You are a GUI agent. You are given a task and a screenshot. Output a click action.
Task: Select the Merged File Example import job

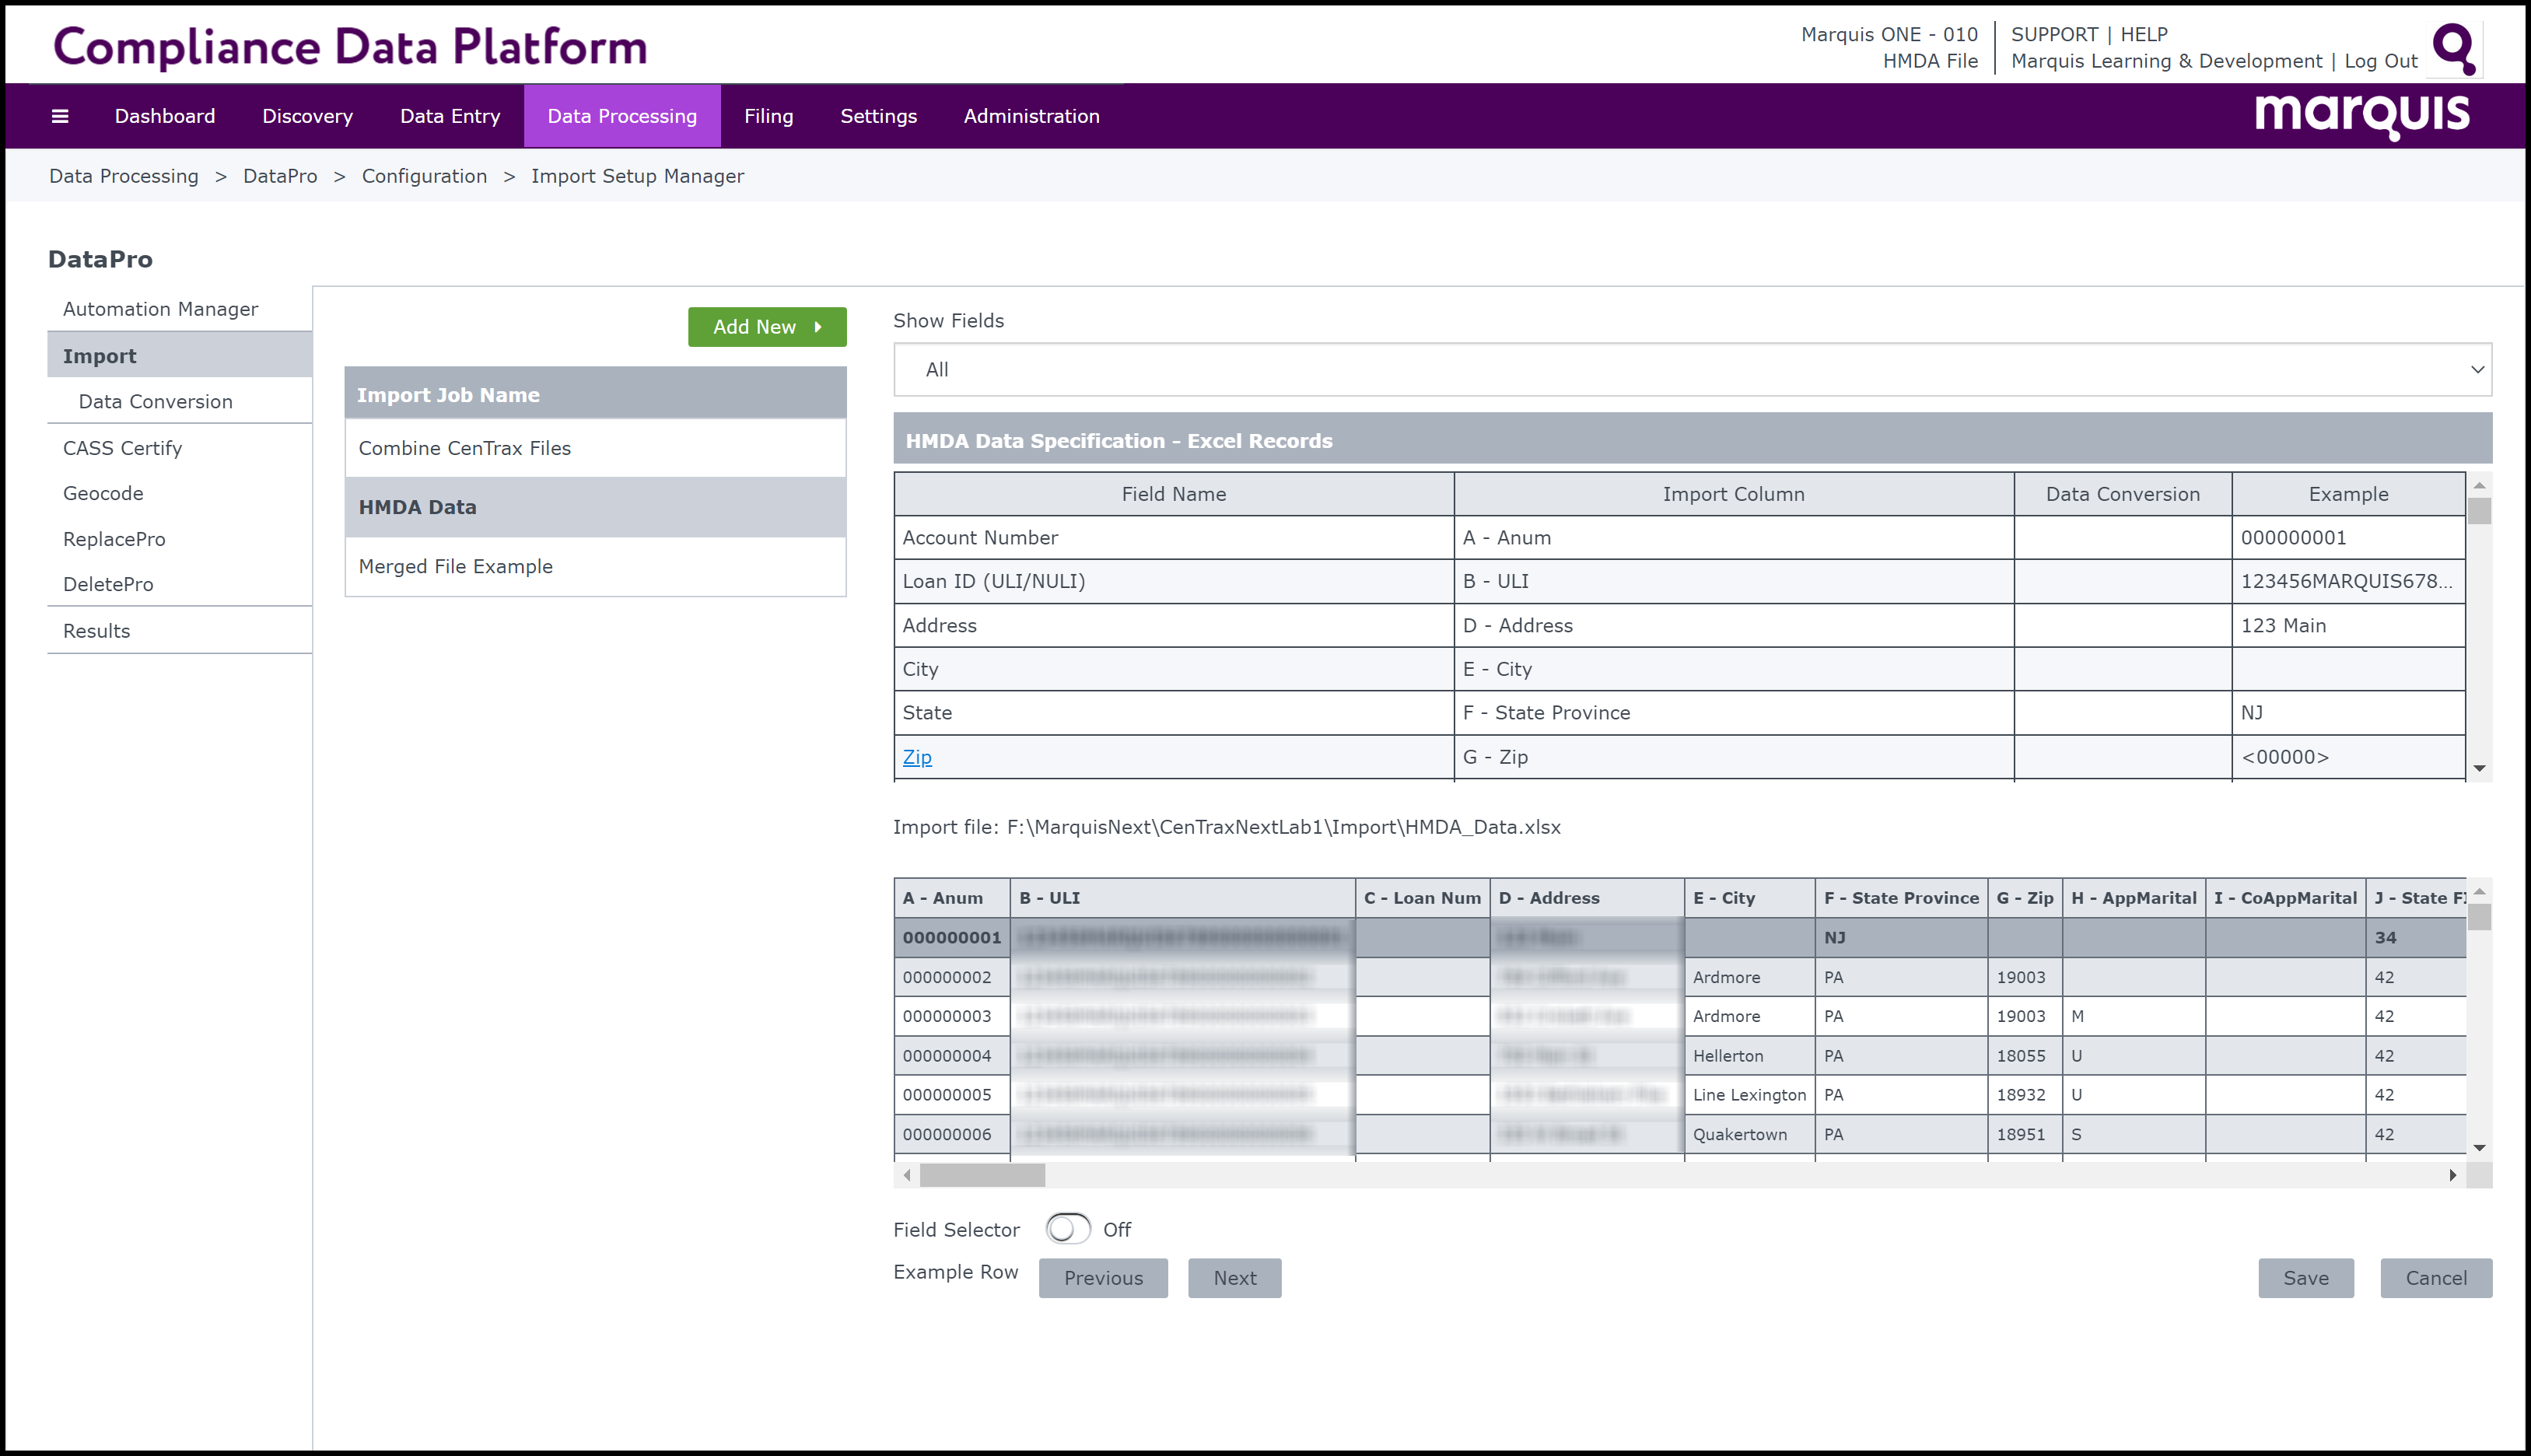[456, 567]
